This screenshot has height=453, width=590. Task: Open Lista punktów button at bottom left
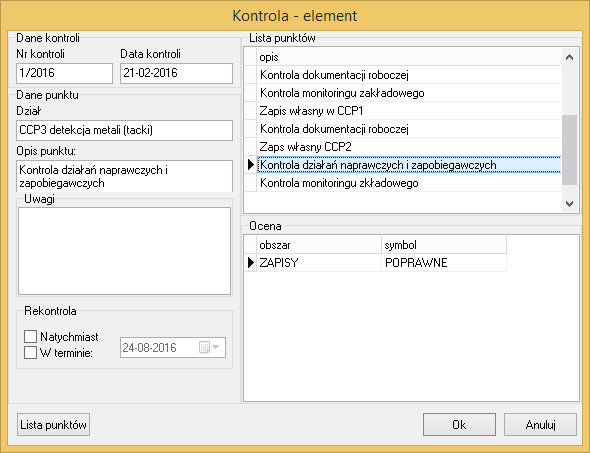tap(53, 425)
